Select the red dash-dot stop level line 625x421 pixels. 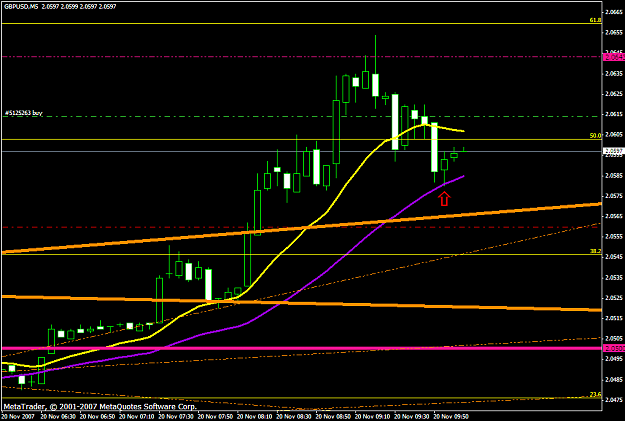(302, 227)
